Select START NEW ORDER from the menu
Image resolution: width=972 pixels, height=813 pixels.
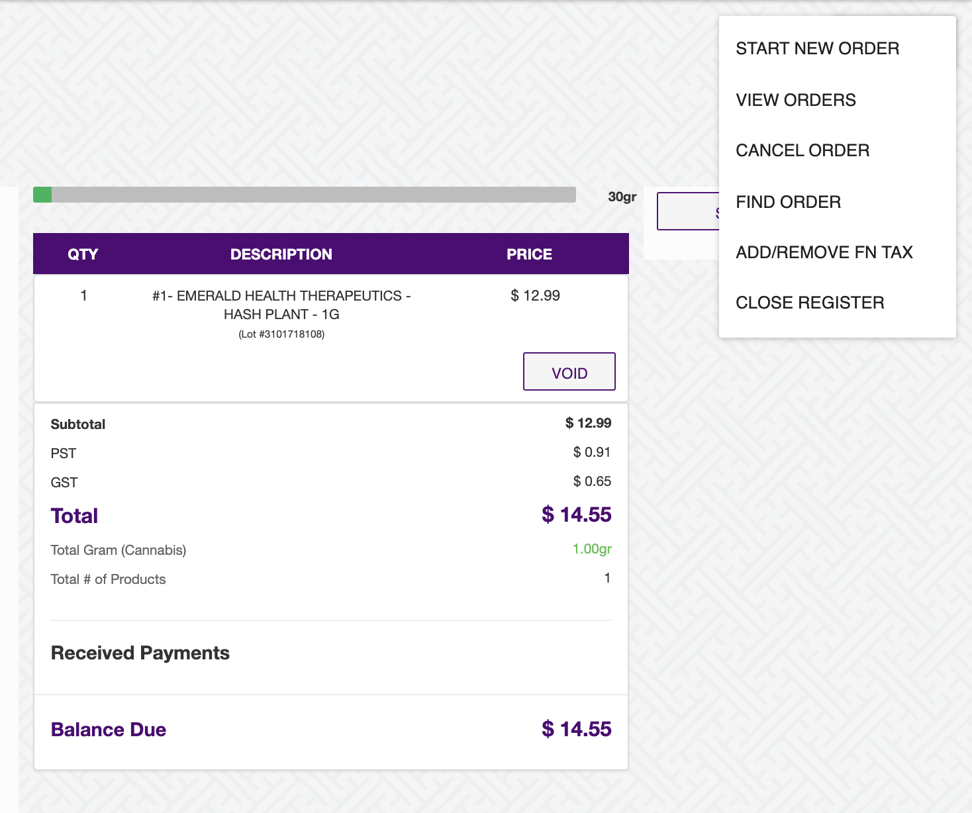click(x=817, y=48)
